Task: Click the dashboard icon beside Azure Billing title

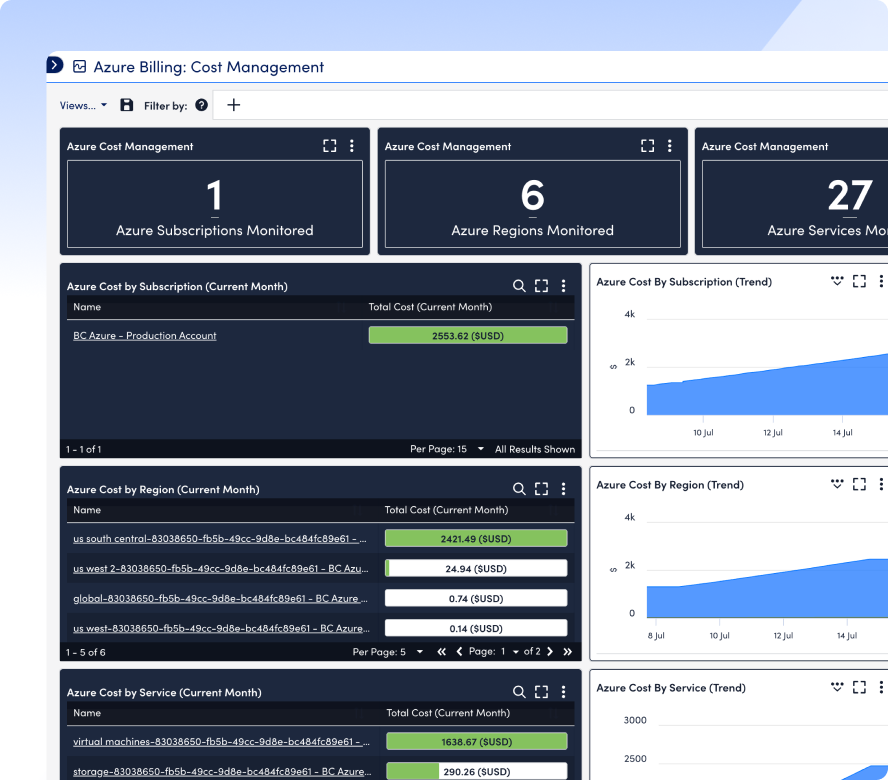Action: (79, 67)
